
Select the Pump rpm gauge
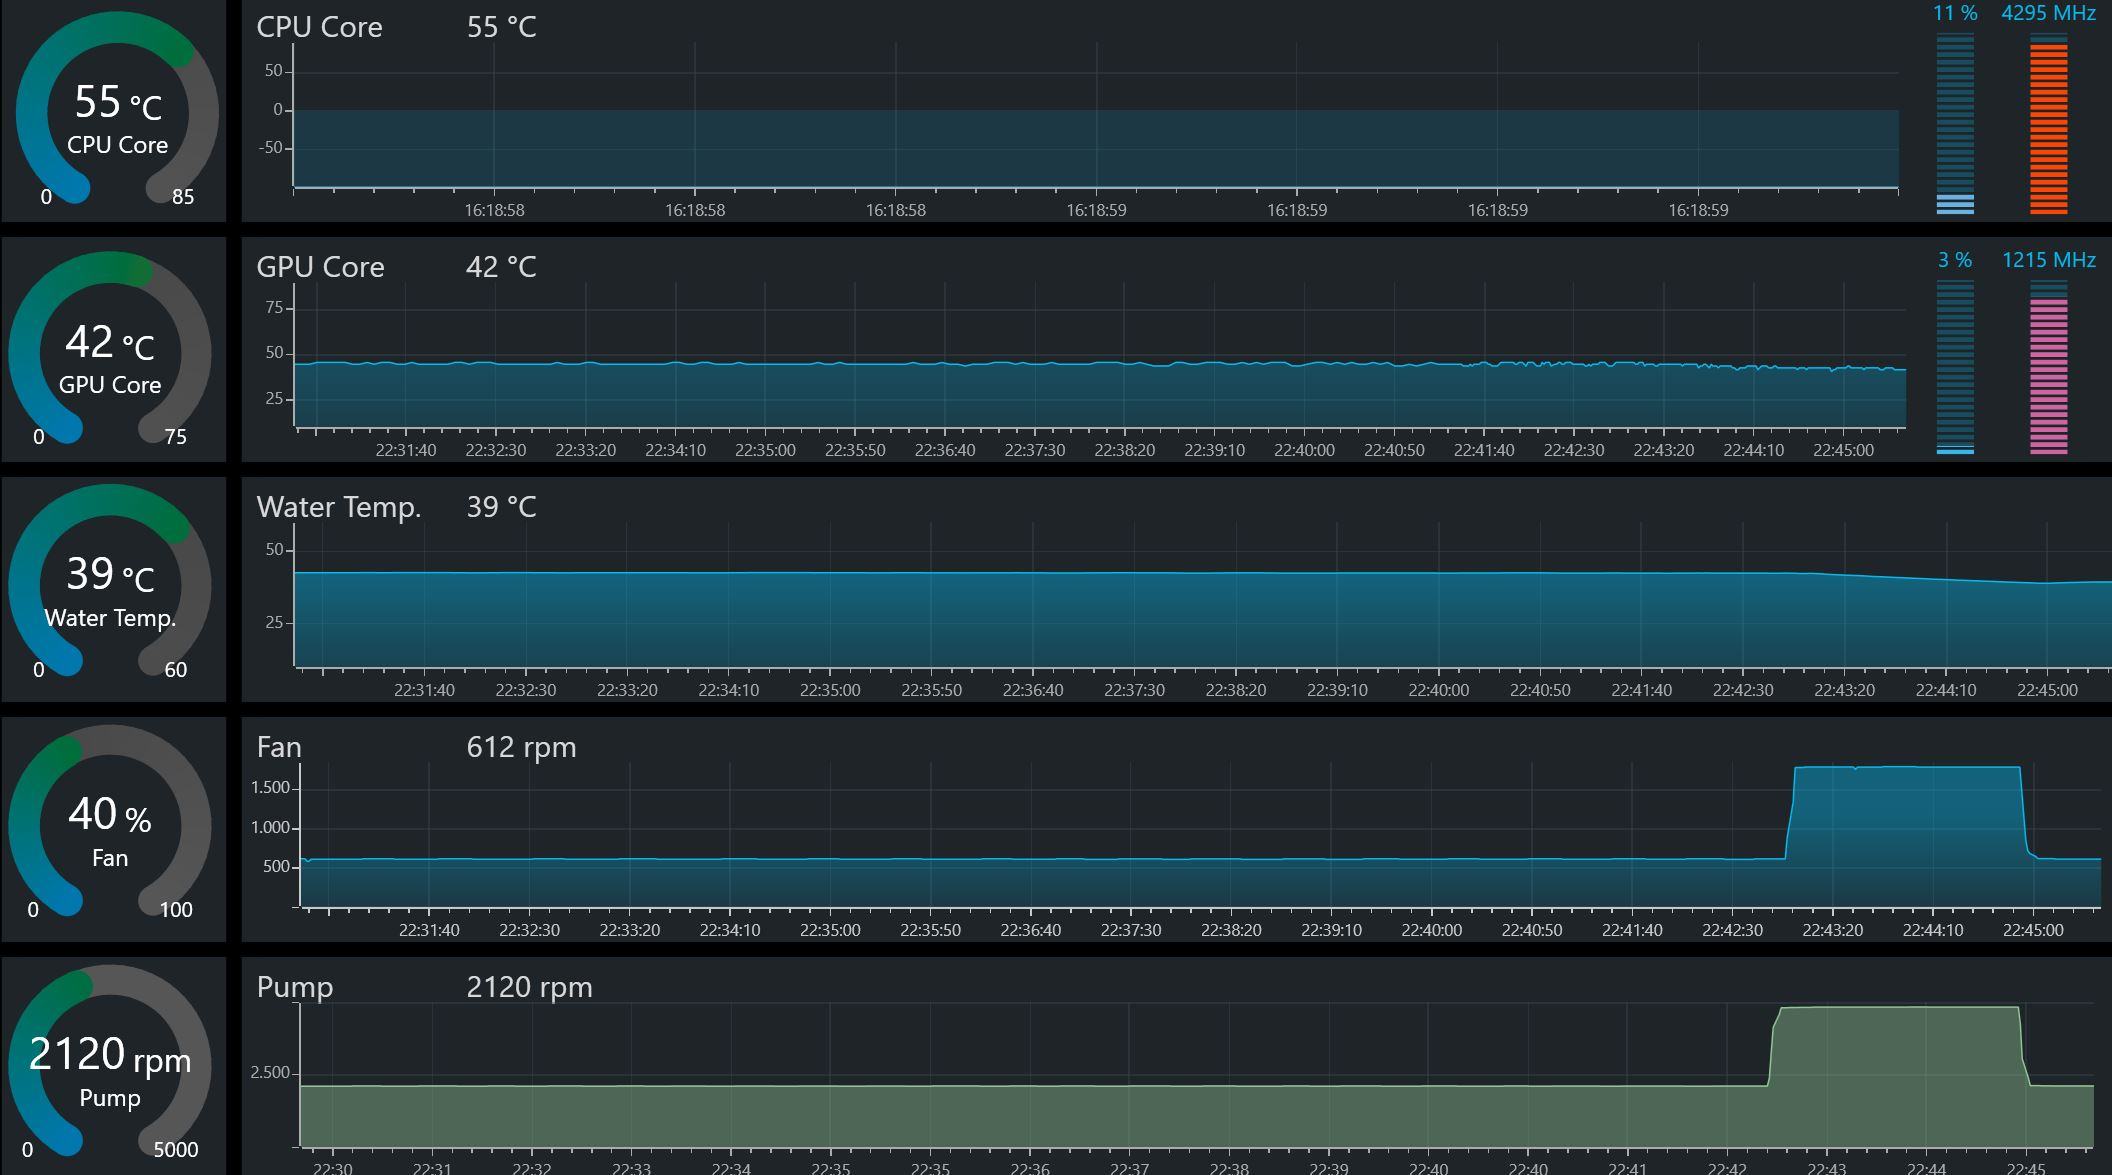tap(110, 1065)
